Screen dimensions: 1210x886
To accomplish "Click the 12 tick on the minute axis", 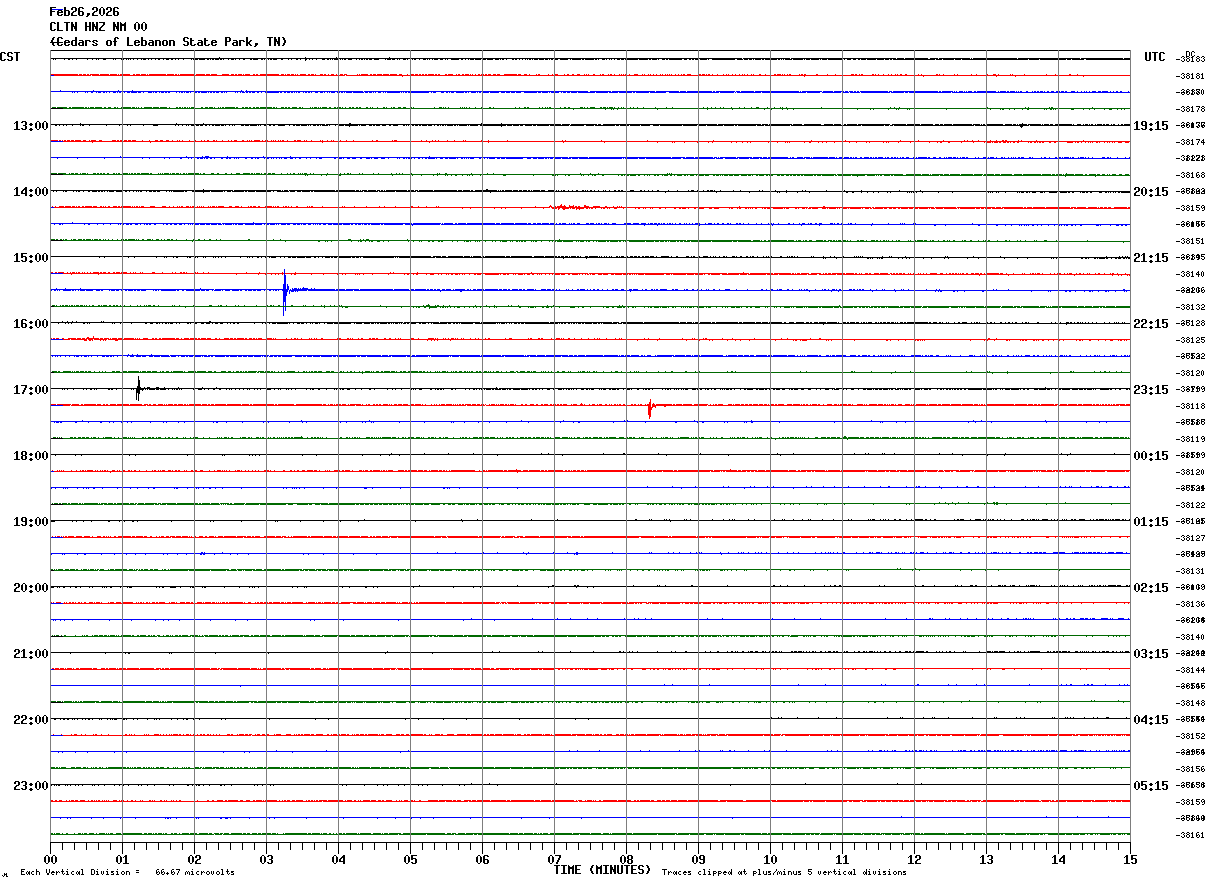I will 914,859.
